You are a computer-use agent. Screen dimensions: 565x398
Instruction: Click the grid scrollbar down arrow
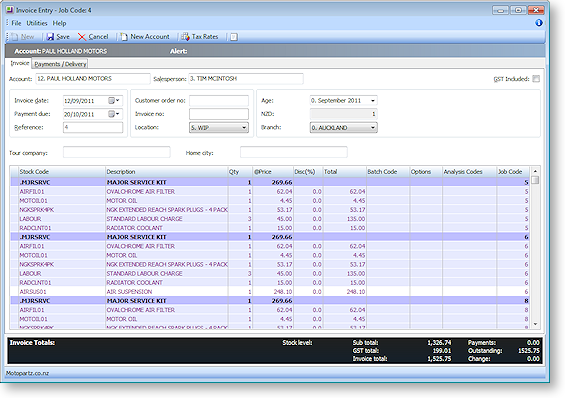(x=535, y=324)
